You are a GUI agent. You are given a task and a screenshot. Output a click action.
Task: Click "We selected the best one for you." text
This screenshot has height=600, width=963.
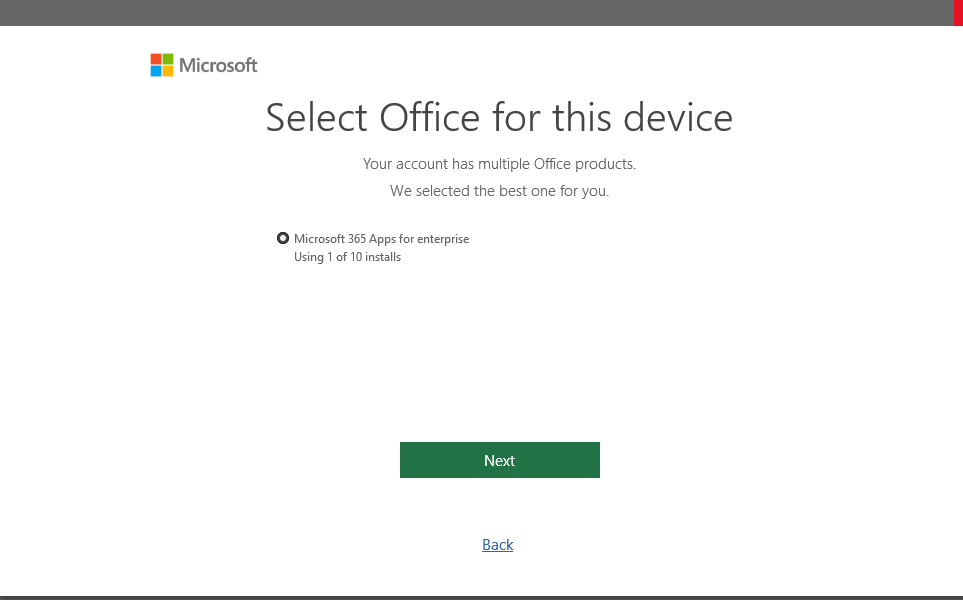(x=499, y=191)
